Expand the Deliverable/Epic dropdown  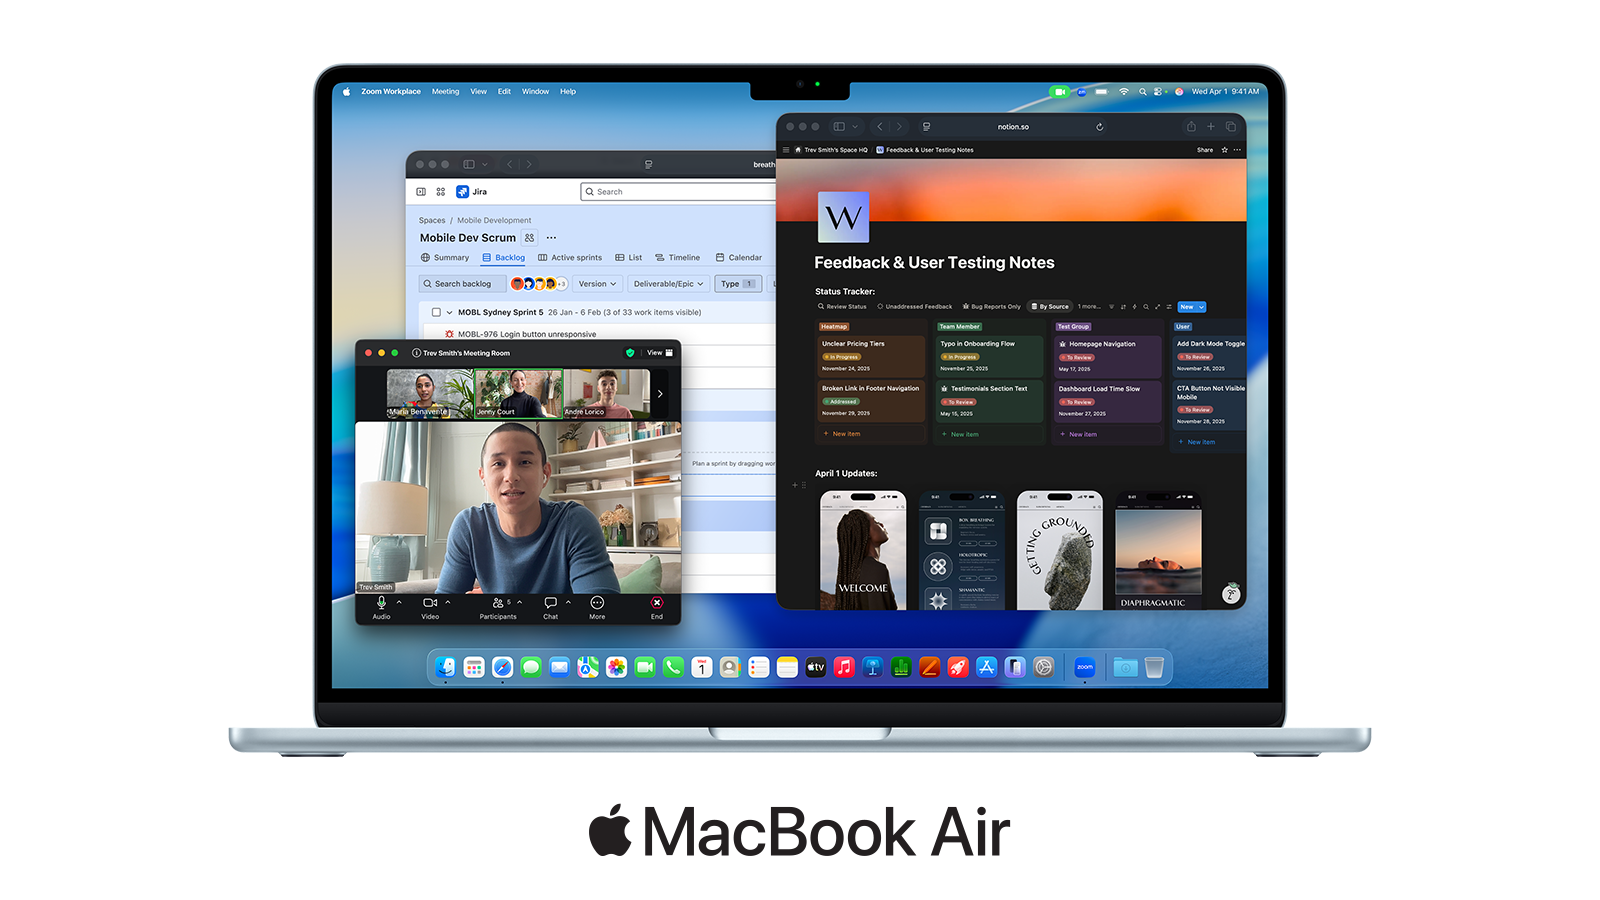pyautogui.click(x=669, y=284)
